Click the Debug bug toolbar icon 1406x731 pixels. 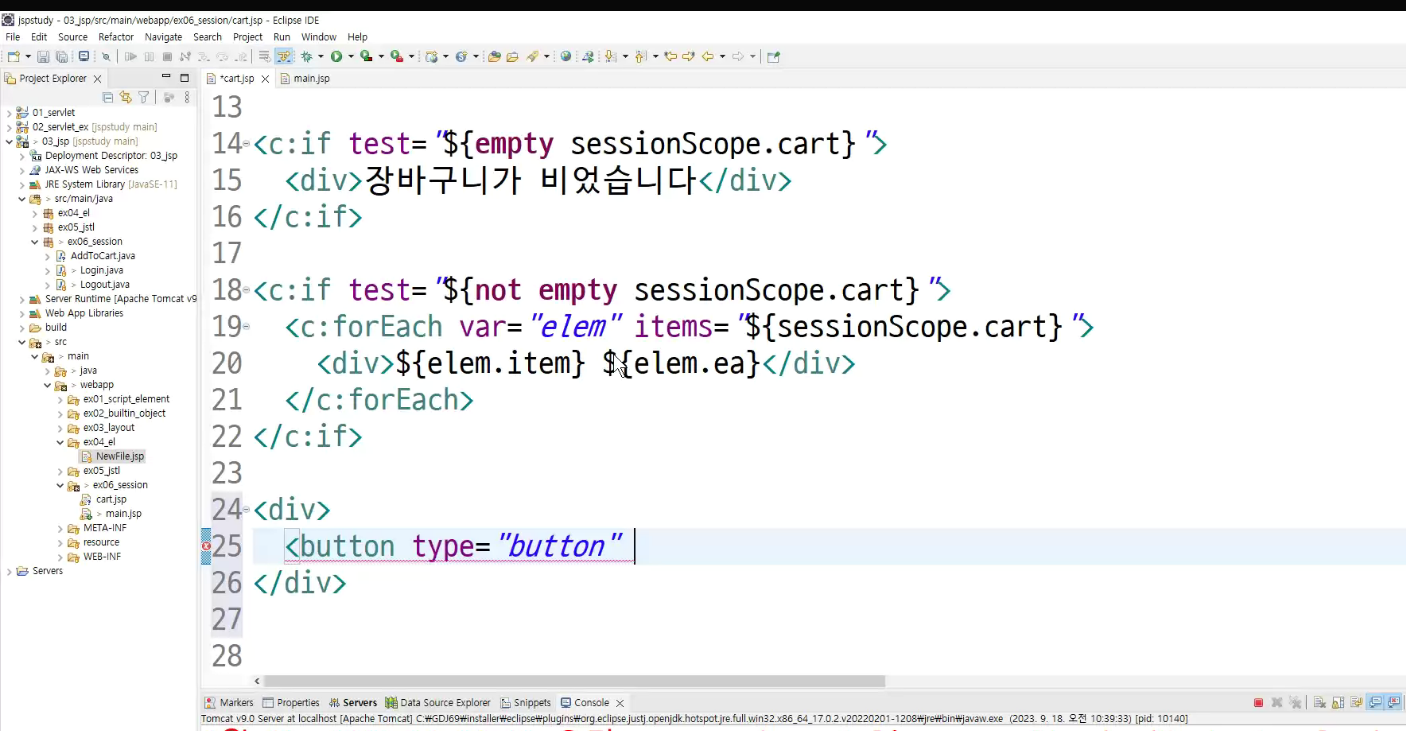click(306, 57)
